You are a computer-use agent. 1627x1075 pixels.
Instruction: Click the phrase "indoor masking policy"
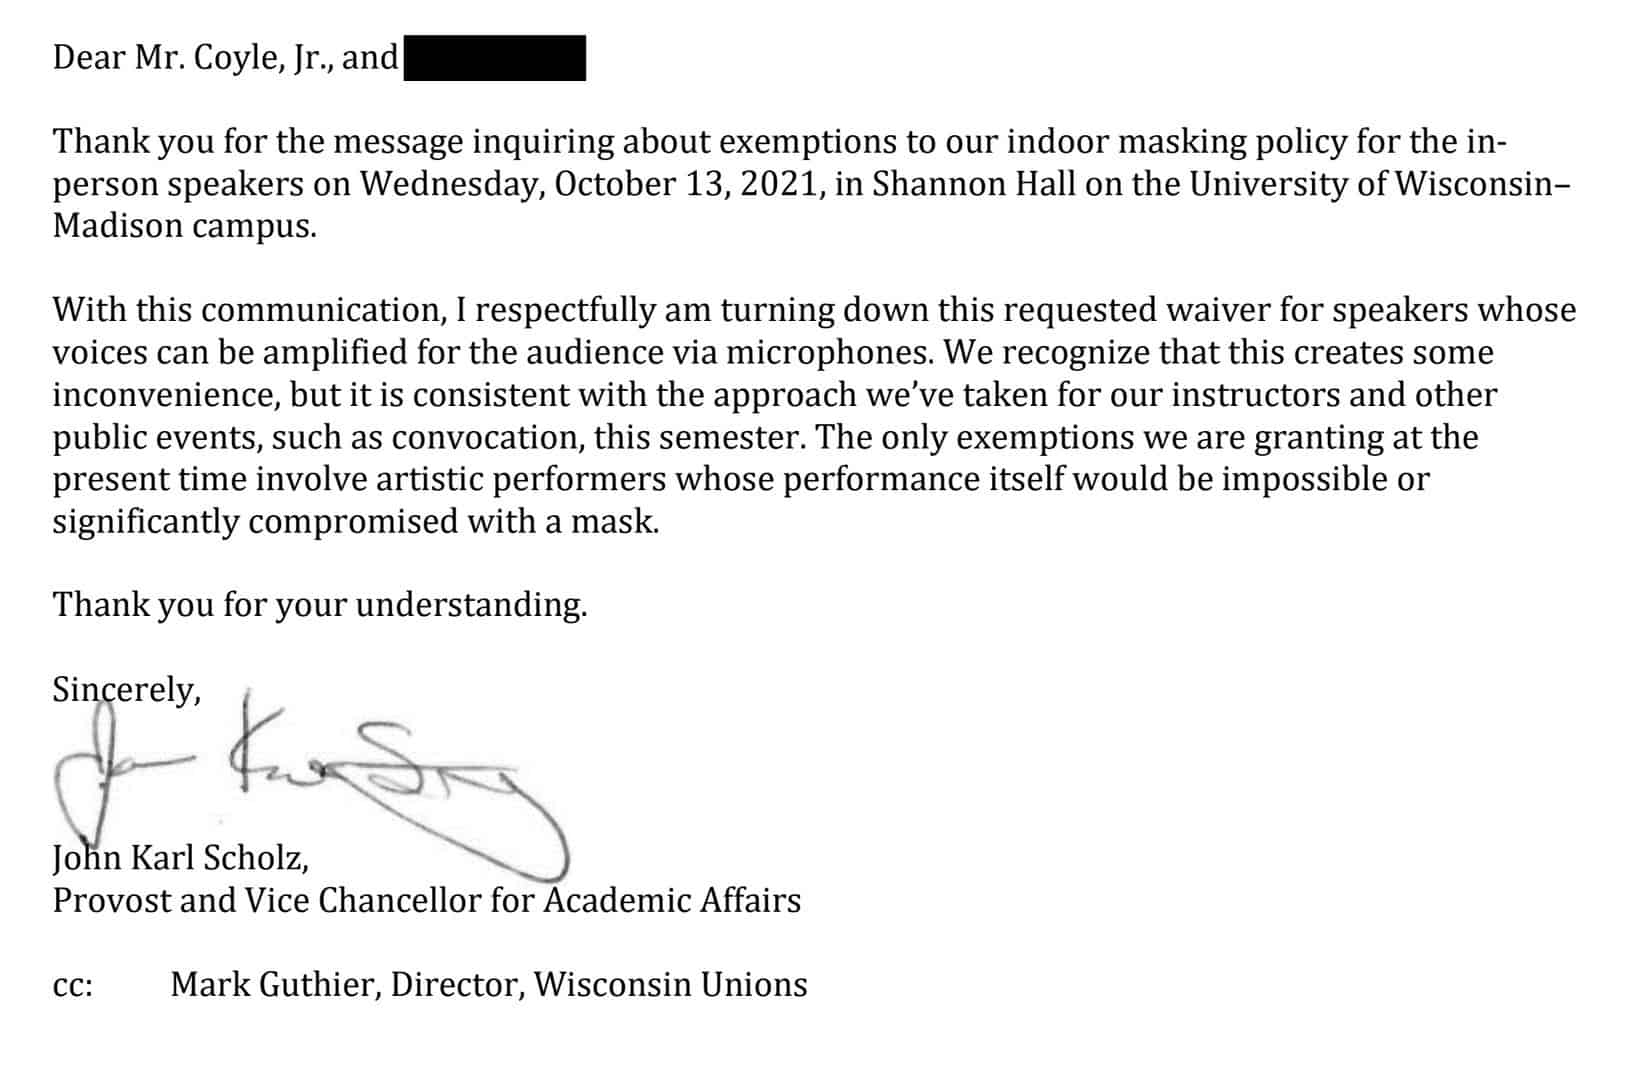tap(1152, 143)
